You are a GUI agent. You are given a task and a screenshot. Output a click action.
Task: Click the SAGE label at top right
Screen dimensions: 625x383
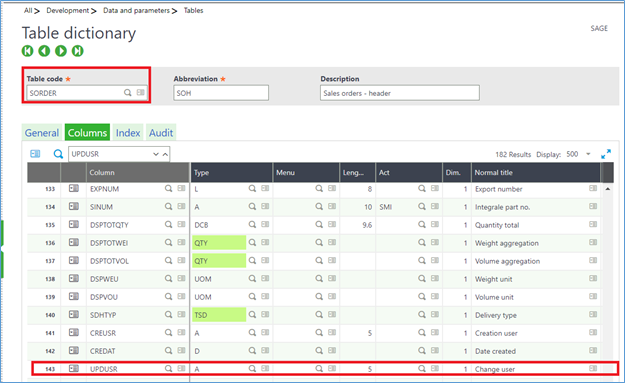click(599, 28)
